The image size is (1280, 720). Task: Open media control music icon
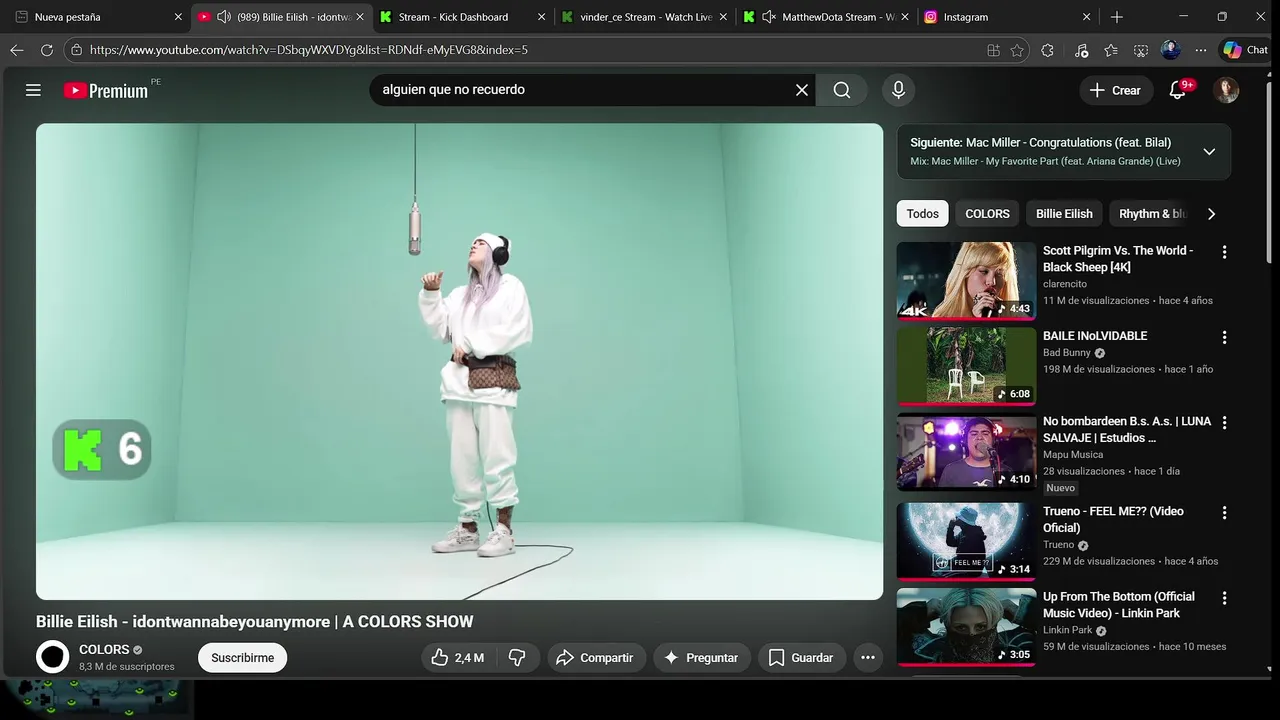[x=1081, y=50]
